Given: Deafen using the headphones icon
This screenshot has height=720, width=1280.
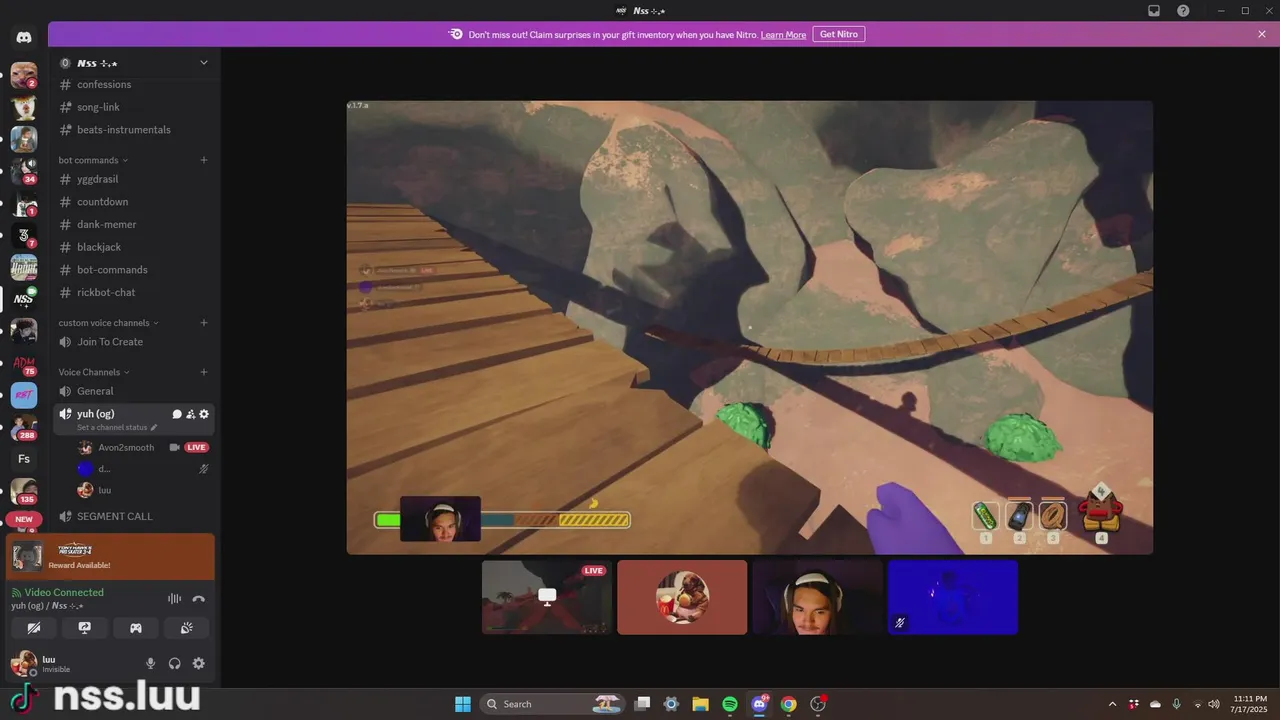Looking at the screenshot, I should coord(175,663).
